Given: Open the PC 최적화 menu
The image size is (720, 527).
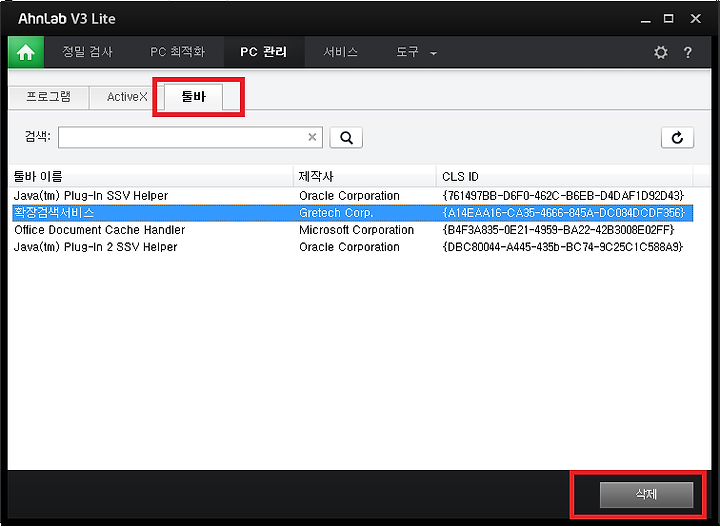Looking at the screenshot, I should pos(177,52).
